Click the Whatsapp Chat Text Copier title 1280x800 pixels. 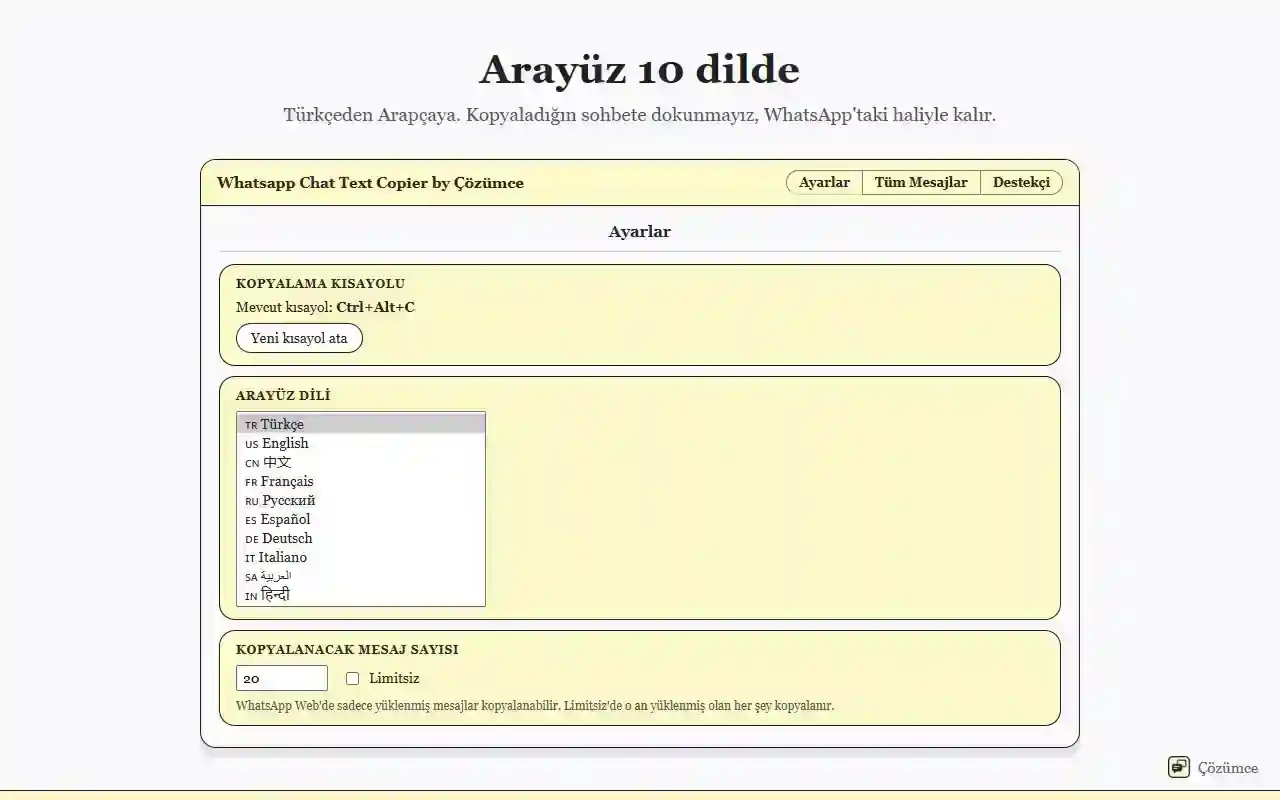(370, 183)
